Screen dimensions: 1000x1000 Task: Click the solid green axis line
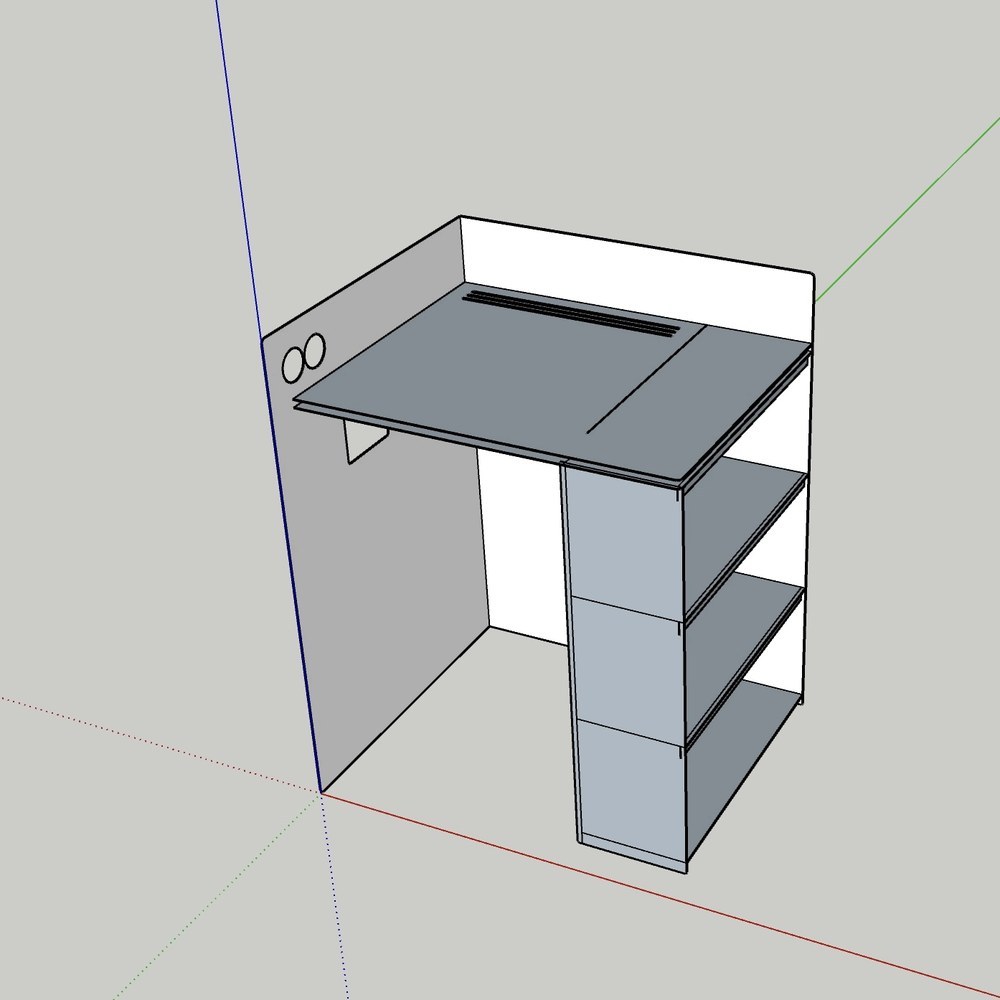point(908,209)
